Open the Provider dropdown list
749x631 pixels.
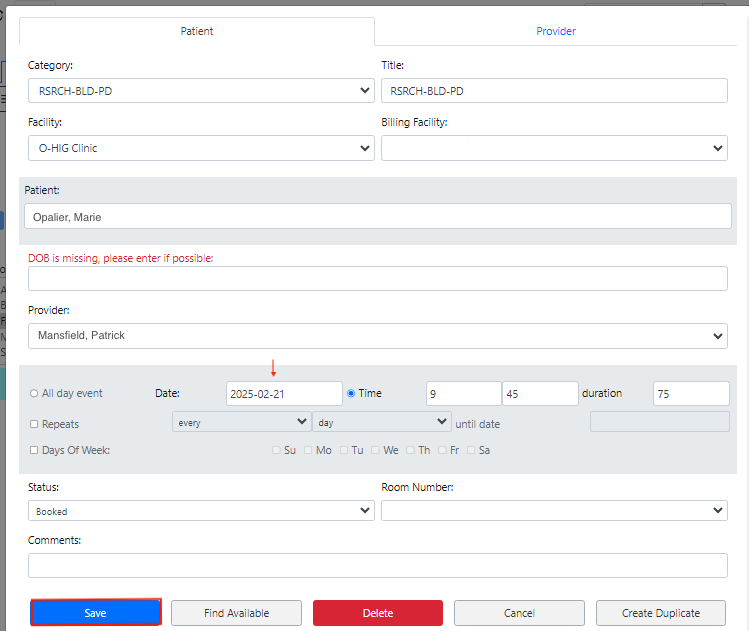click(377, 336)
